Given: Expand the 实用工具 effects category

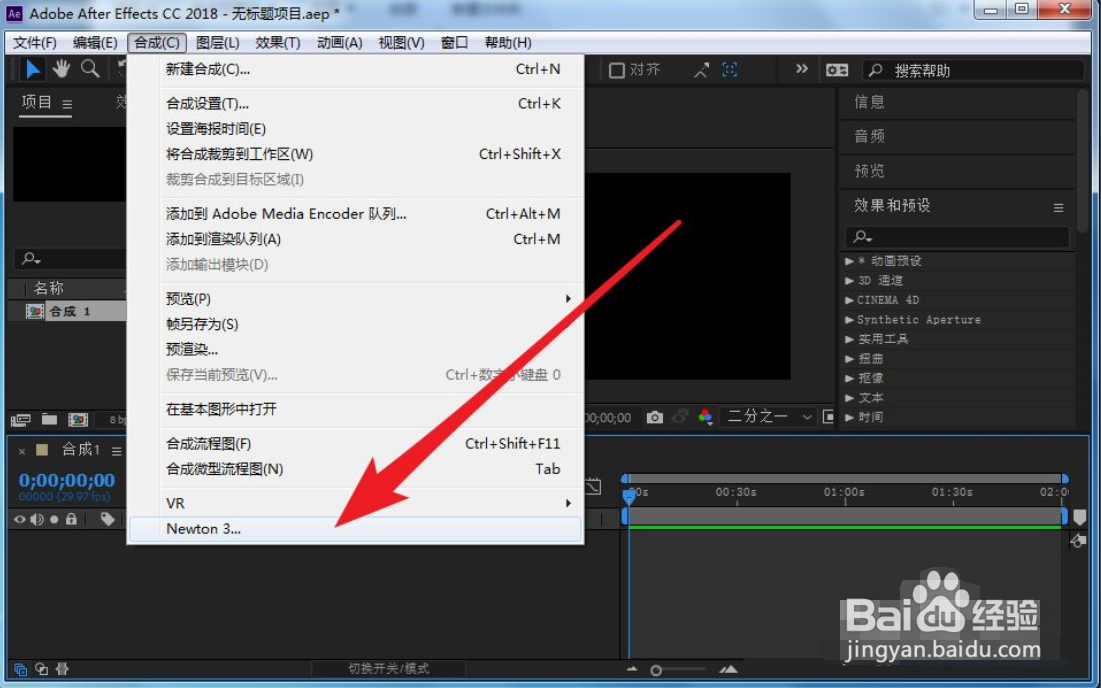Looking at the screenshot, I should [x=849, y=339].
